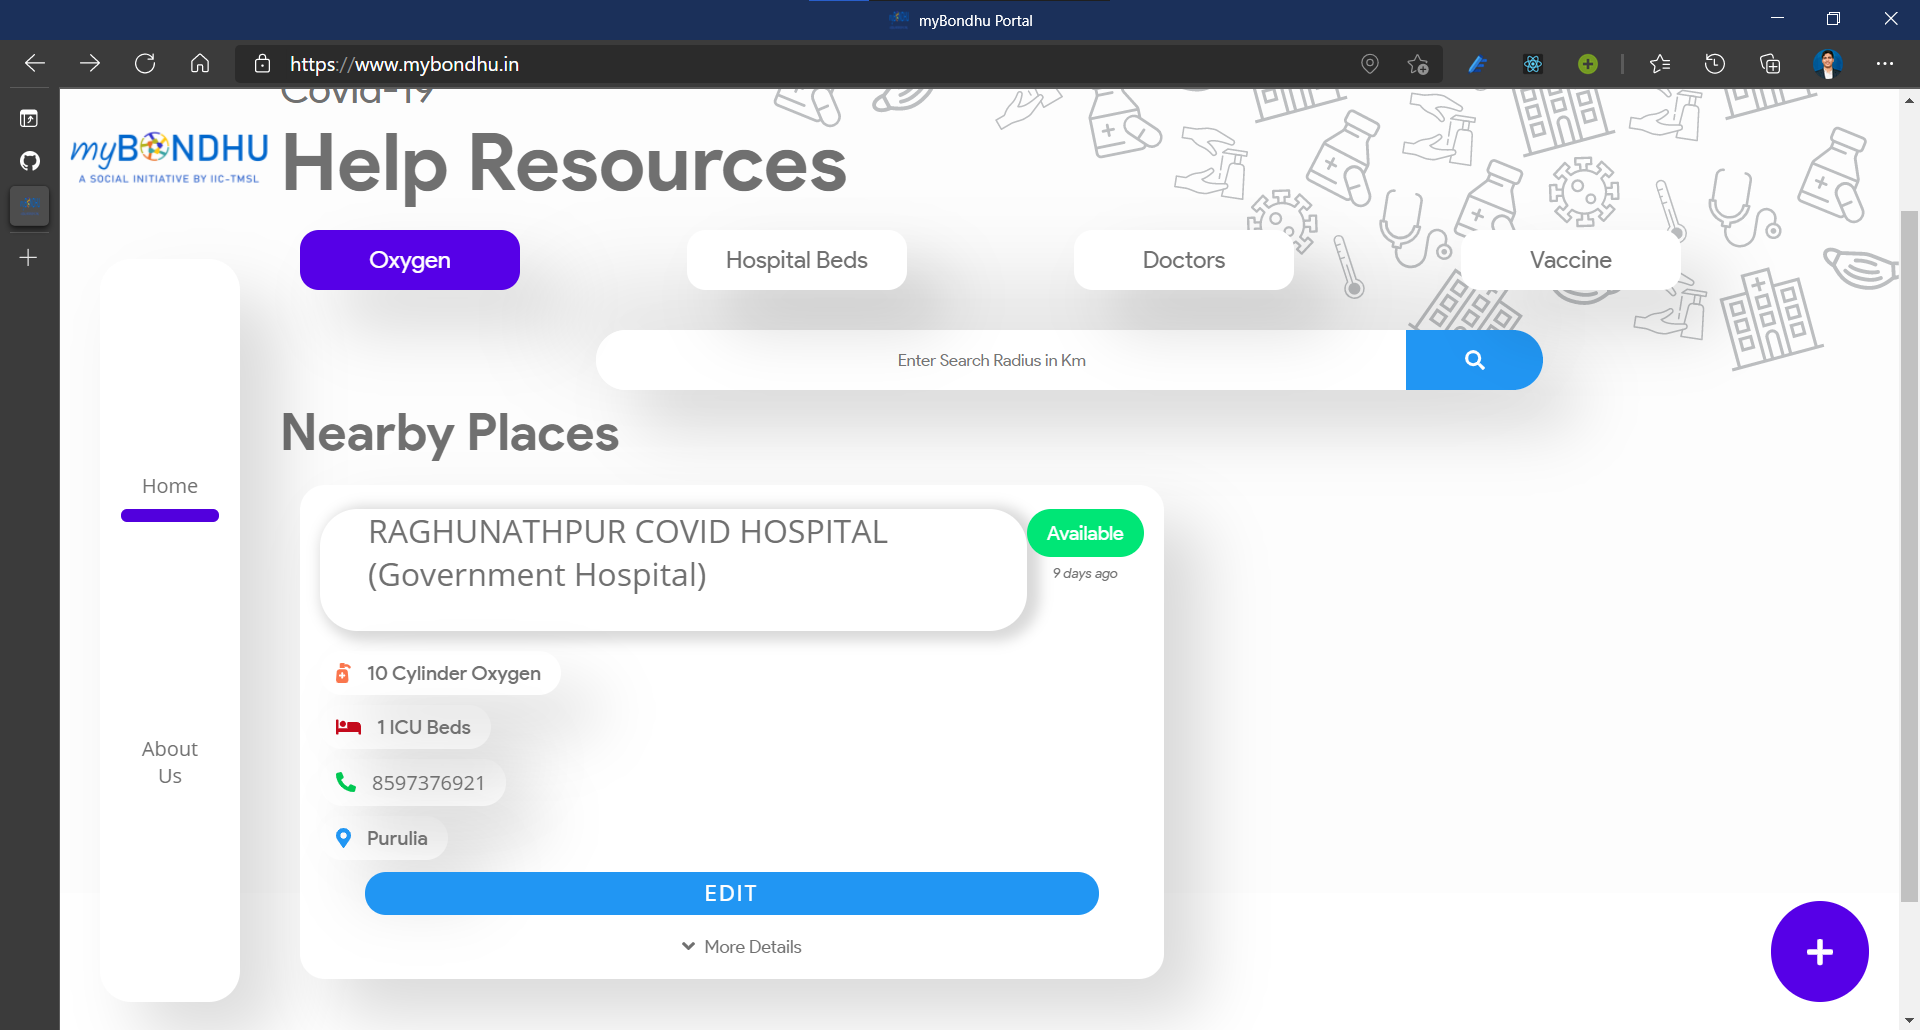Click the browser profile avatar
1920x1030 pixels.
tap(1829, 63)
